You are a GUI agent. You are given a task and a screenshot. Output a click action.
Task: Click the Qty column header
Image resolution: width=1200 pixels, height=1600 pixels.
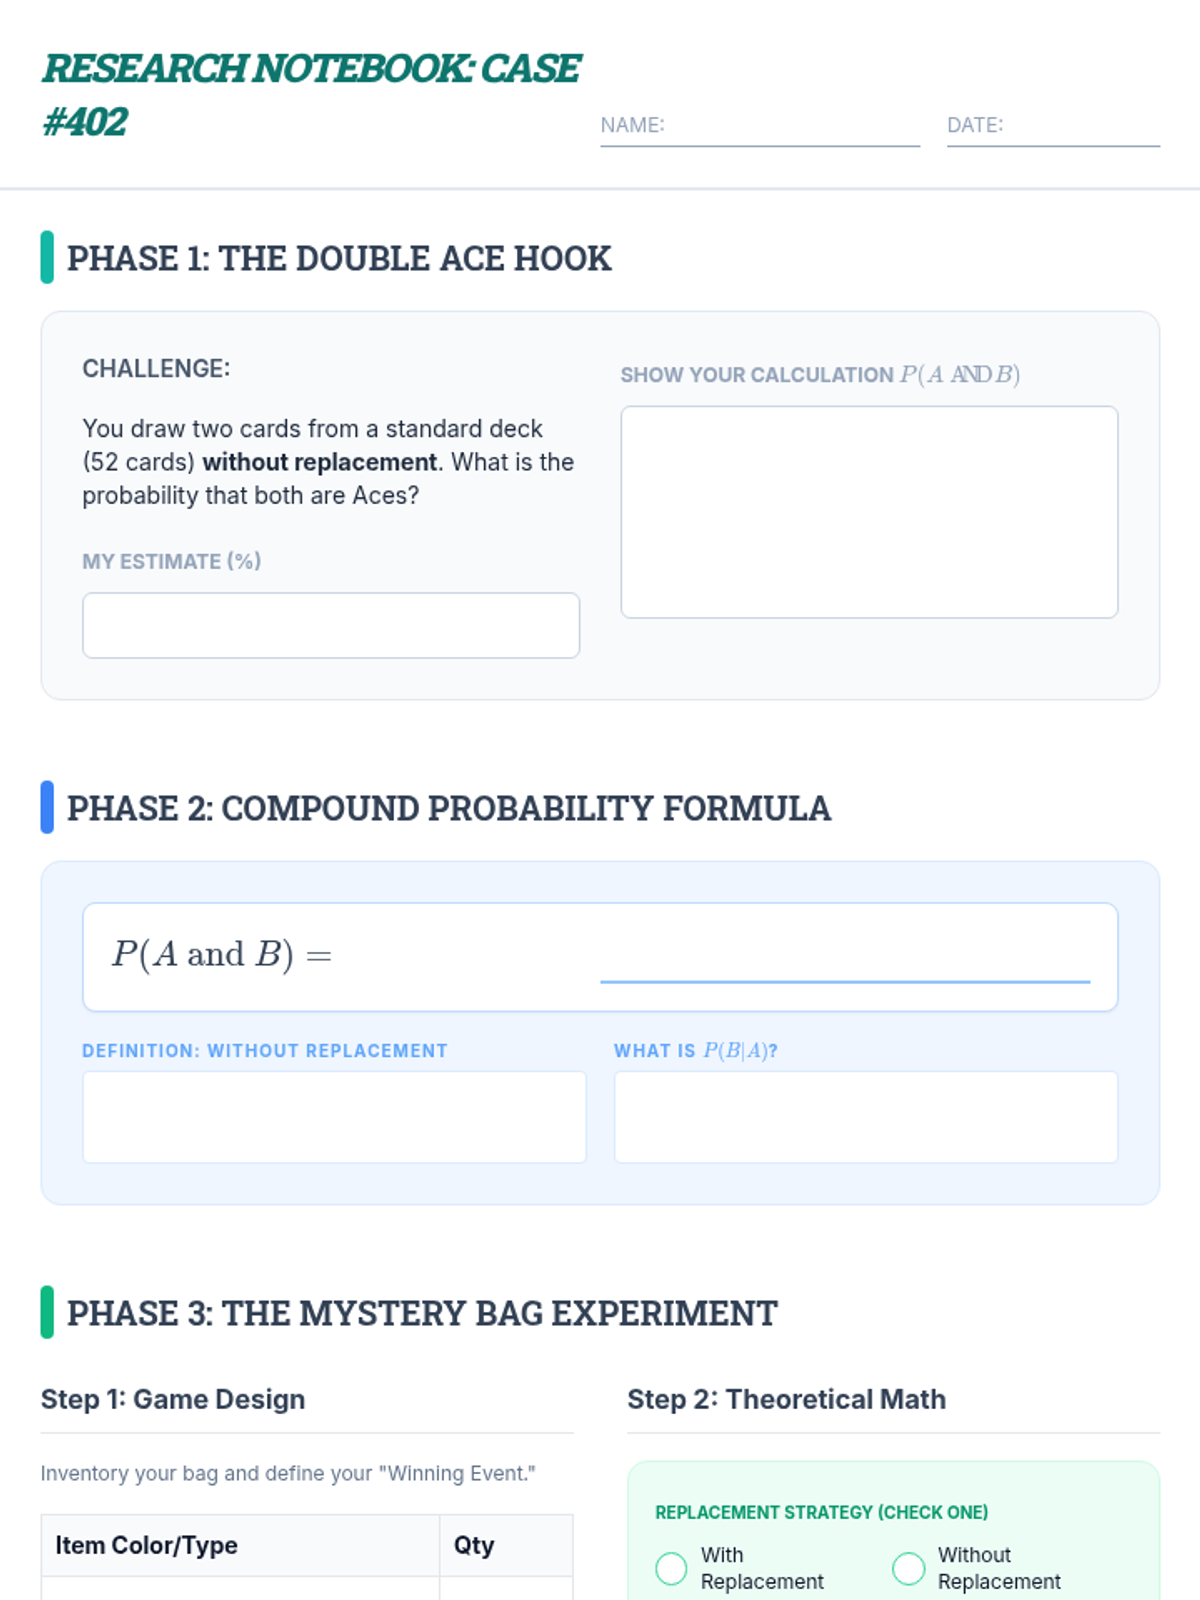point(474,1545)
